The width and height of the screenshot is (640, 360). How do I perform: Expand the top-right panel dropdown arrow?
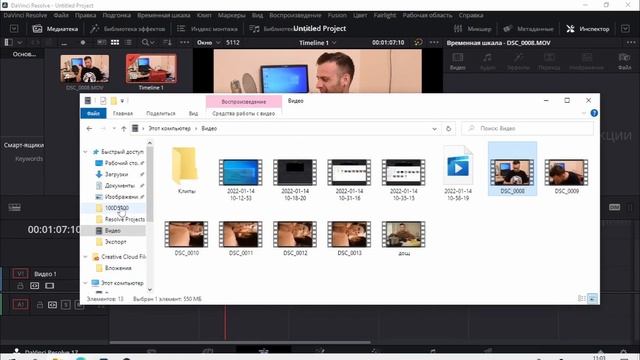click(625, 29)
